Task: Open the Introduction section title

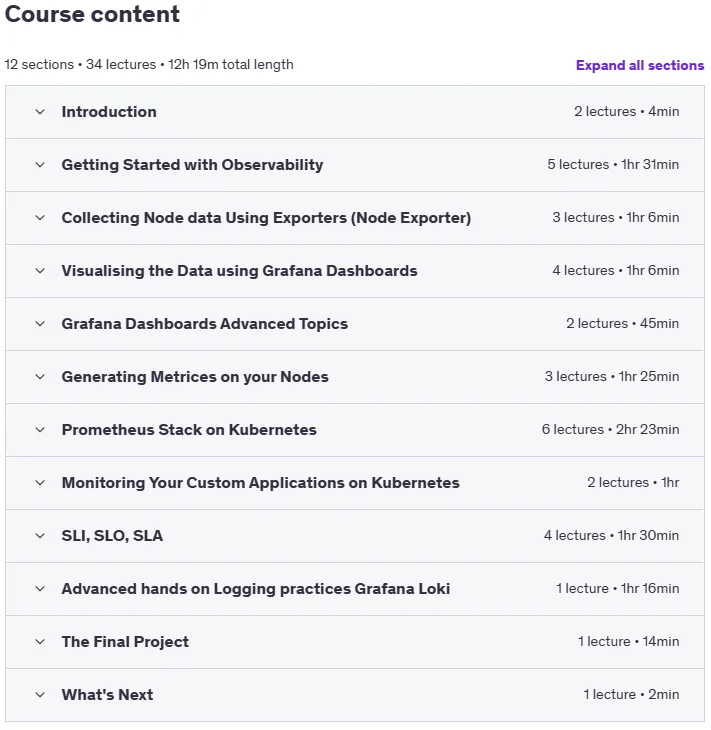Action: (x=109, y=112)
